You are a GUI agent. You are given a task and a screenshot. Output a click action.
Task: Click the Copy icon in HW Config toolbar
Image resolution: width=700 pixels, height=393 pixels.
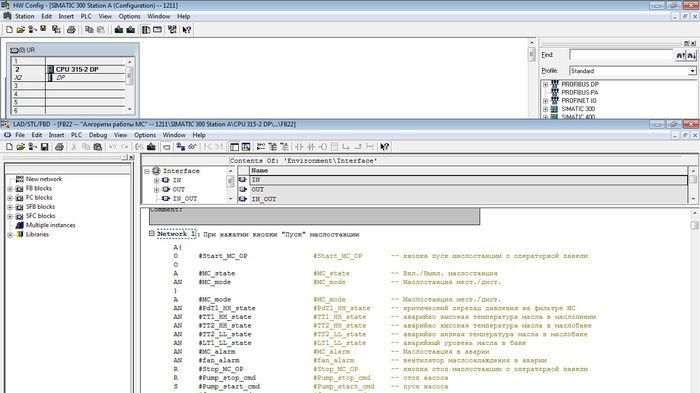point(89,29)
